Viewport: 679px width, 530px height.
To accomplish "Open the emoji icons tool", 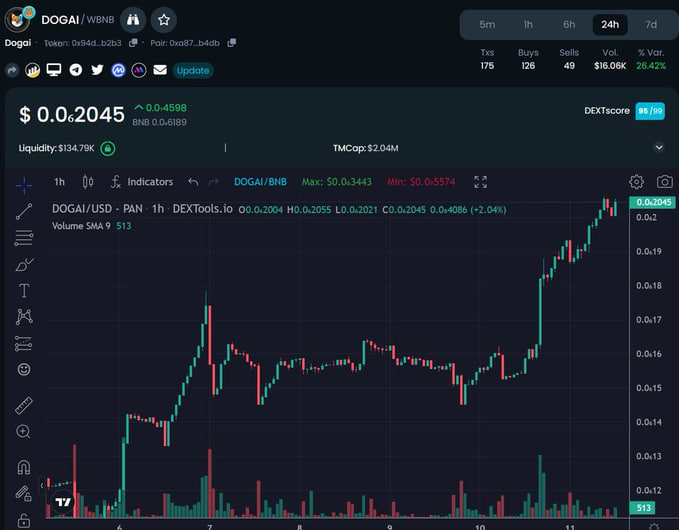I will [24, 369].
